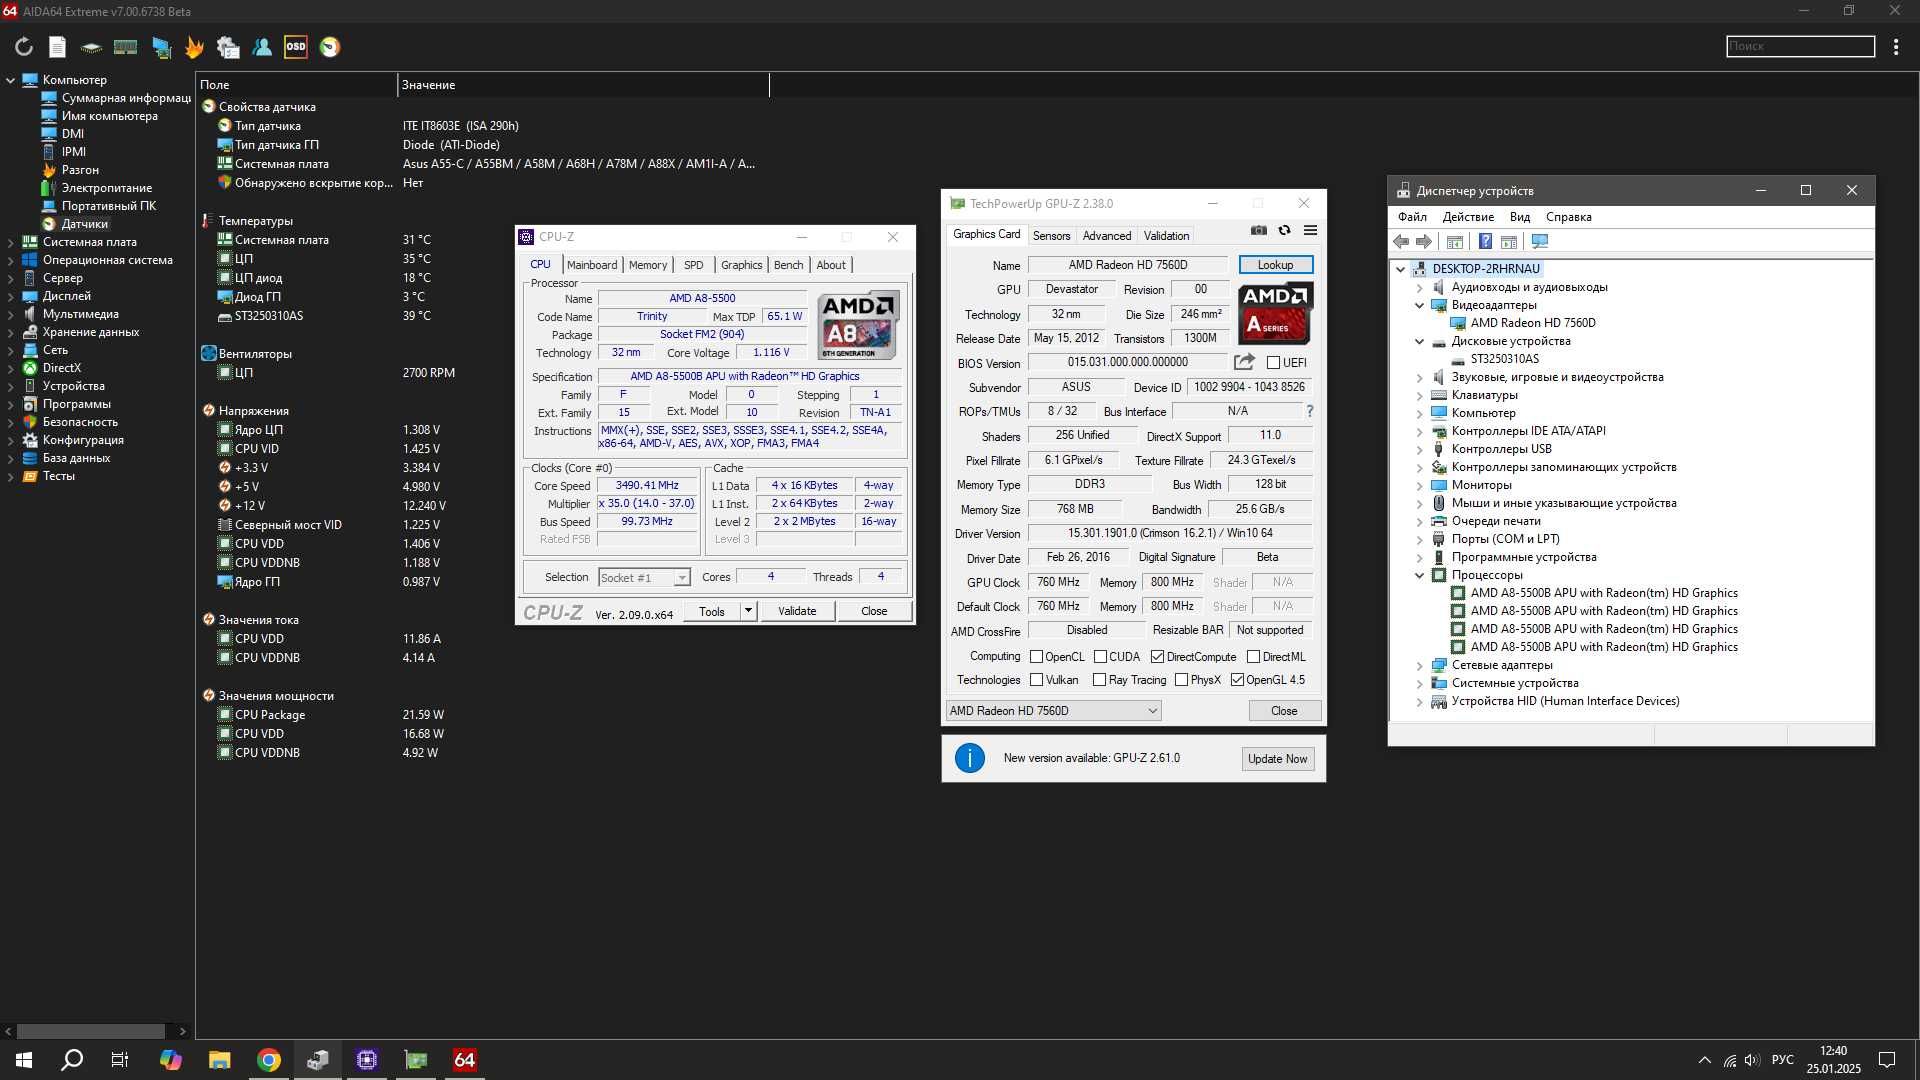The width and height of the screenshot is (1920, 1080).
Task: Click the AIDA64 tree horizontal scrollbar thumb
Action: [x=91, y=1031]
